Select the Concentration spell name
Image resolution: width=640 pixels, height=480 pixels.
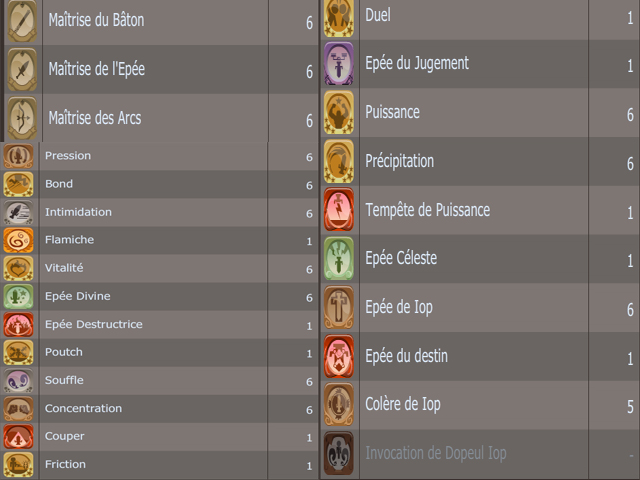coord(83,408)
